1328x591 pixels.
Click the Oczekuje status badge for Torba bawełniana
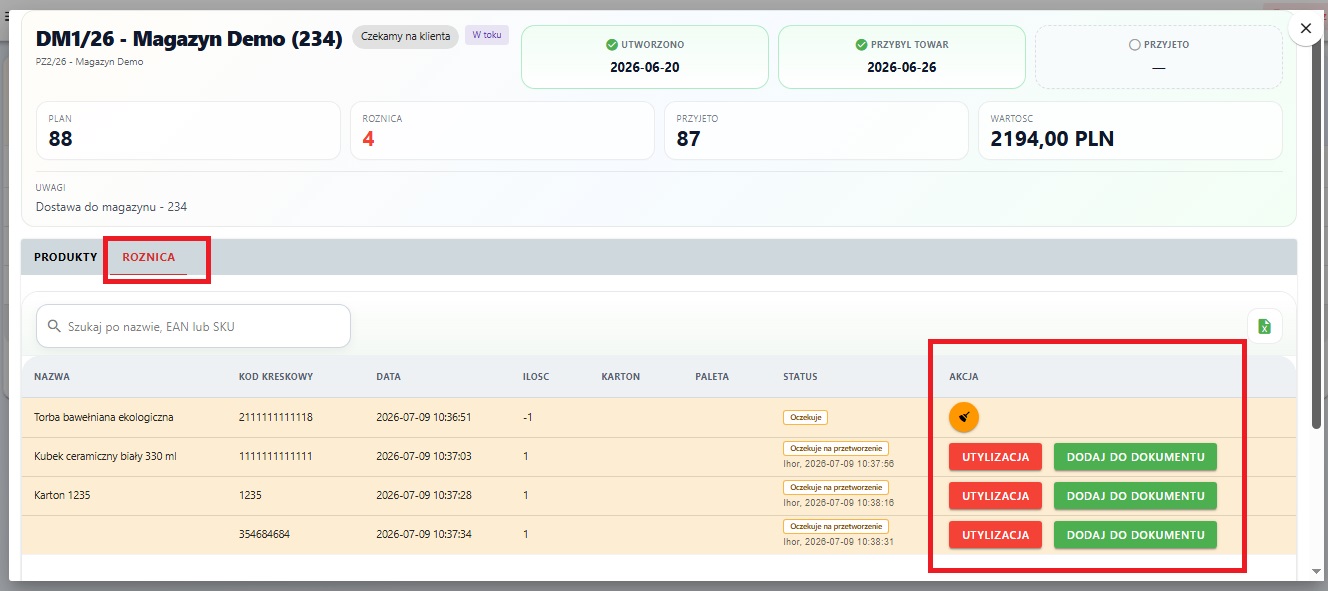(x=805, y=417)
